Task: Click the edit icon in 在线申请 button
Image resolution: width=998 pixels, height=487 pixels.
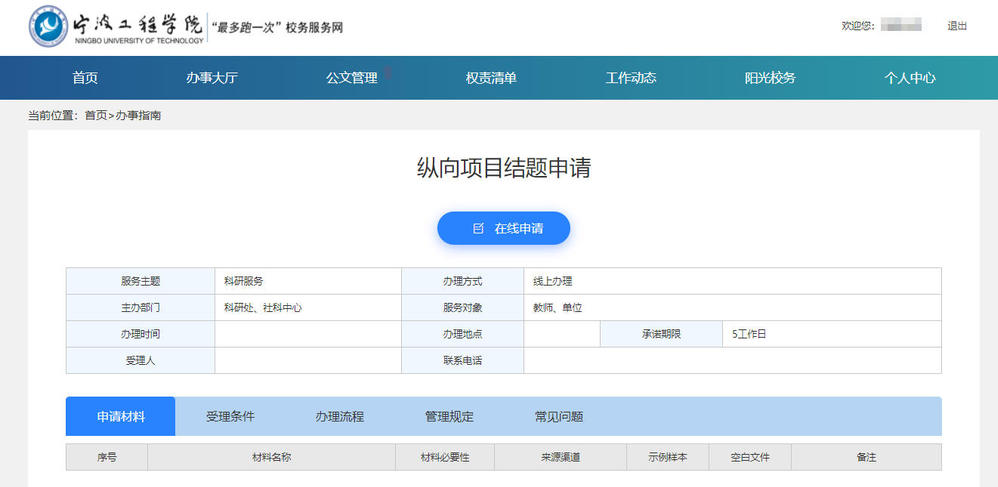Action: (478, 228)
